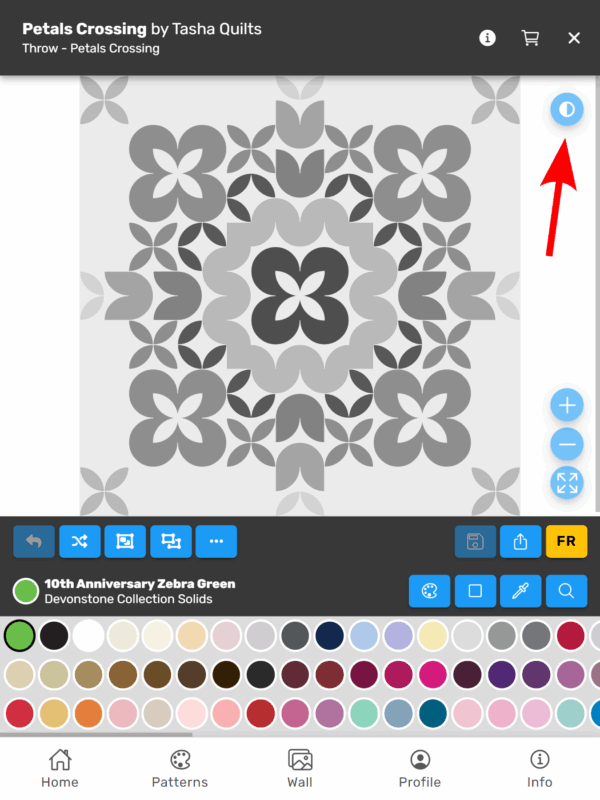
Task: Shuffle colors with the random icon
Action: tap(80, 541)
